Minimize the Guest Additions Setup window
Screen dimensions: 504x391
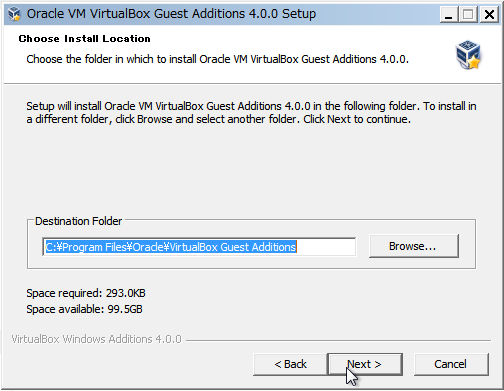pos(449,14)
